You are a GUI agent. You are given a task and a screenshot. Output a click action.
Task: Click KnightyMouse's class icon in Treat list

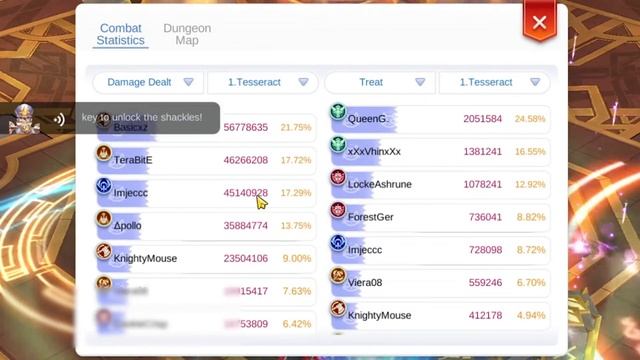(x=338, y=308)
